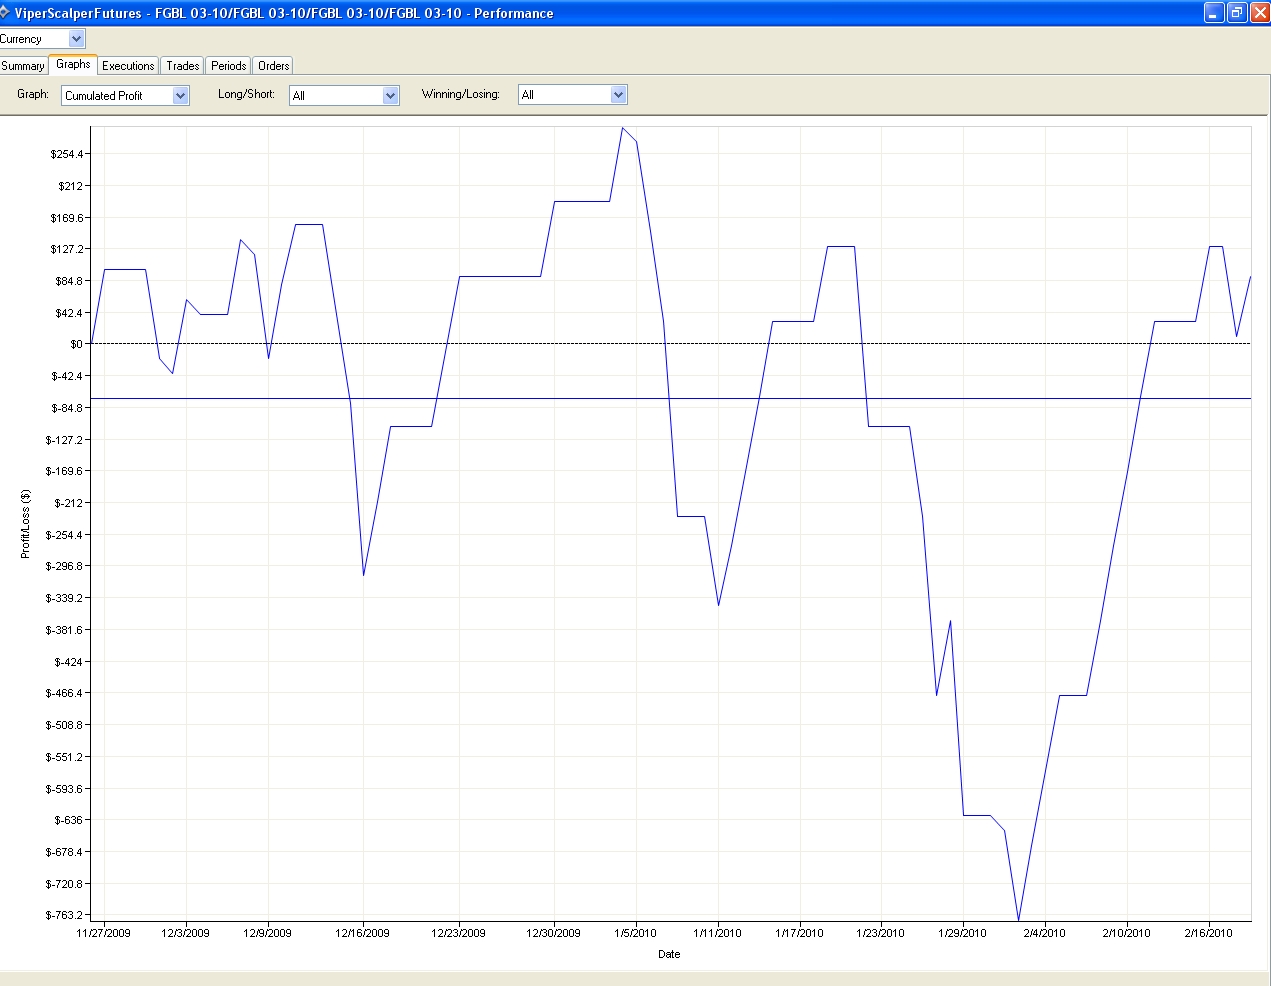
Task: Click the 1/29/2010 date label
Action: coord(962,933)
